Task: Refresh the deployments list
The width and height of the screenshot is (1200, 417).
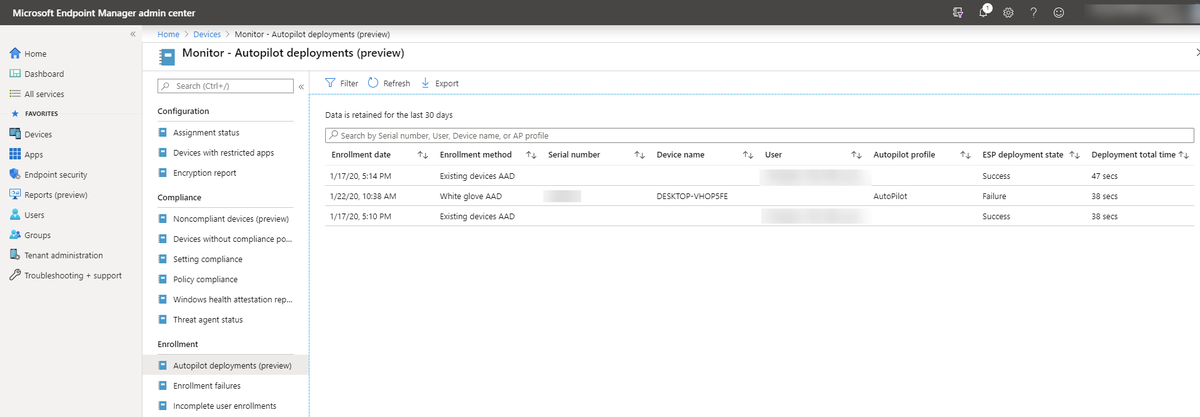Action: [x=389, y=83]
